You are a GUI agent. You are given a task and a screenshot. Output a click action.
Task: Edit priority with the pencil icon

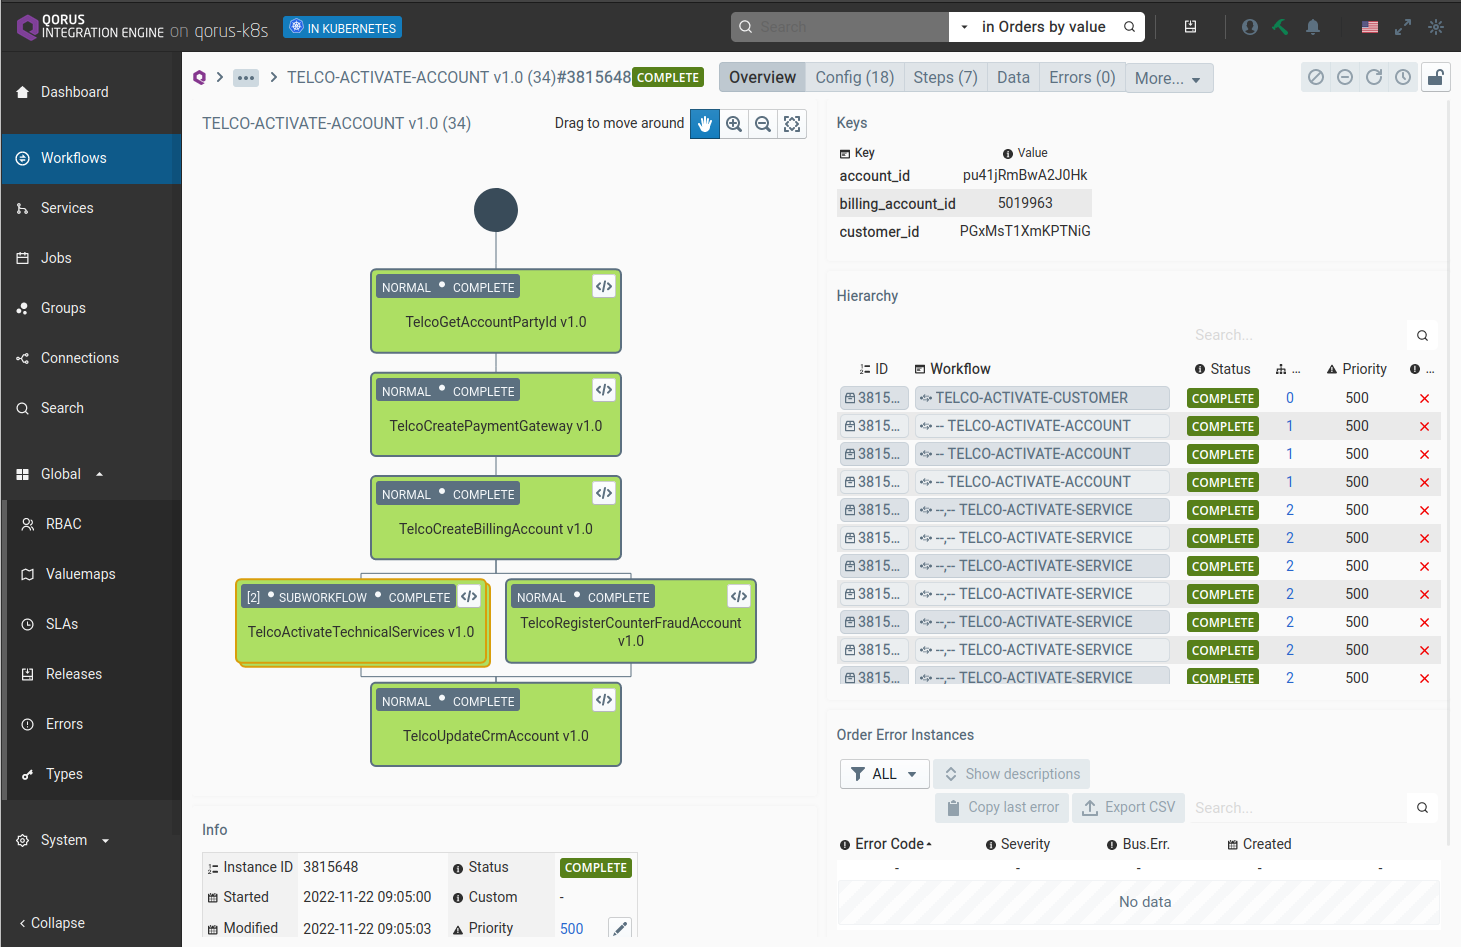click(x=620, y=928)
